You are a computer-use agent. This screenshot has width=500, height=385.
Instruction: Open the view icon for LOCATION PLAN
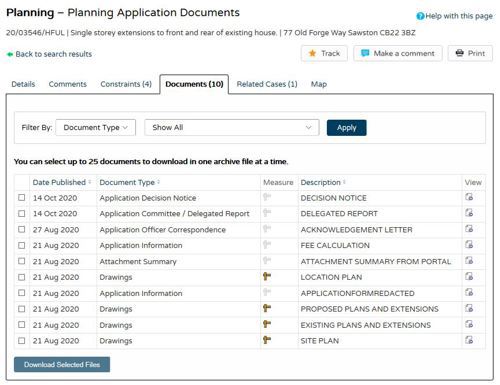pyautogui.click(x=469, y=276)
